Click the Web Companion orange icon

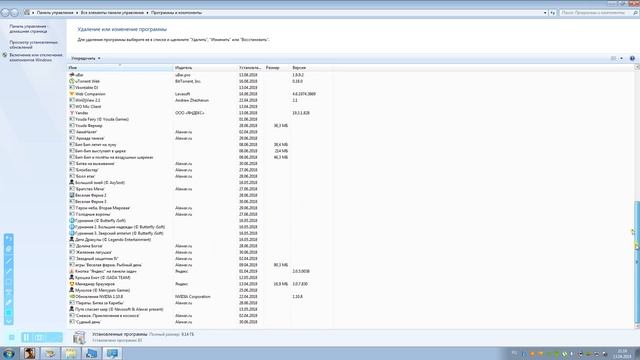[x=72, y=94]
